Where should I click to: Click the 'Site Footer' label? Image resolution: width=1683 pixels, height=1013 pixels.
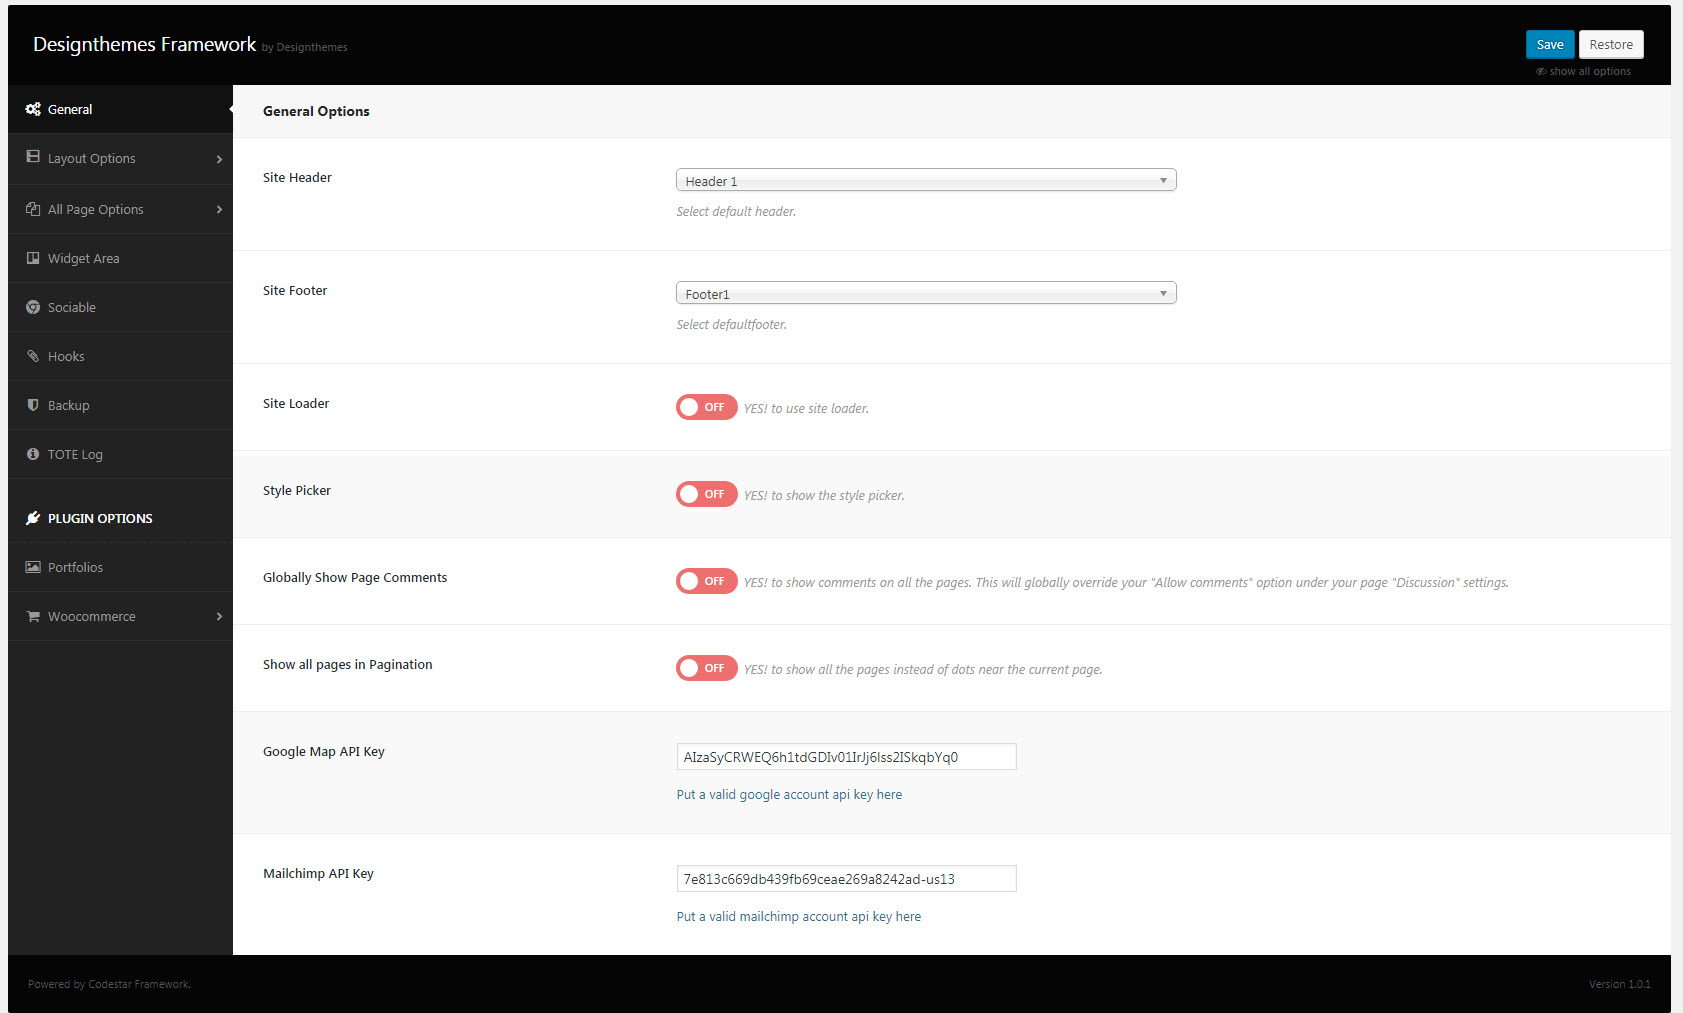coord(295,290)
